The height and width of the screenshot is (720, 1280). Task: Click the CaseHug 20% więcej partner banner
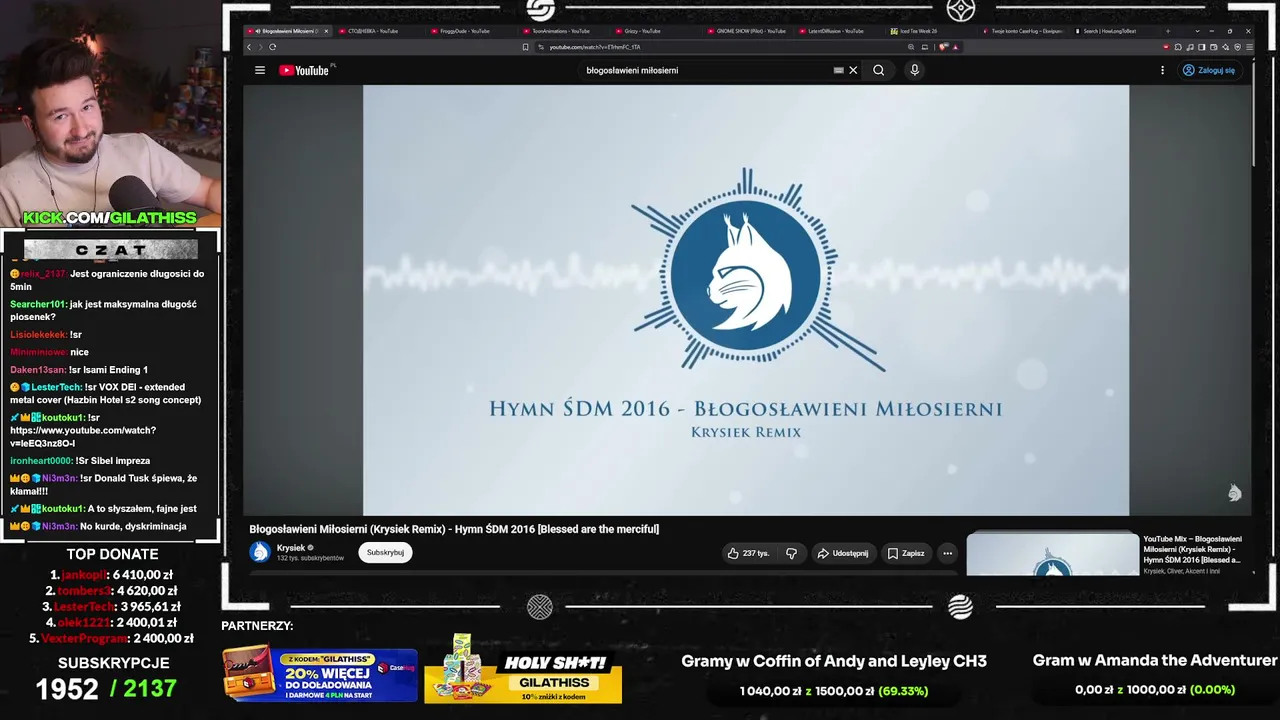click(x=320, y=675)
